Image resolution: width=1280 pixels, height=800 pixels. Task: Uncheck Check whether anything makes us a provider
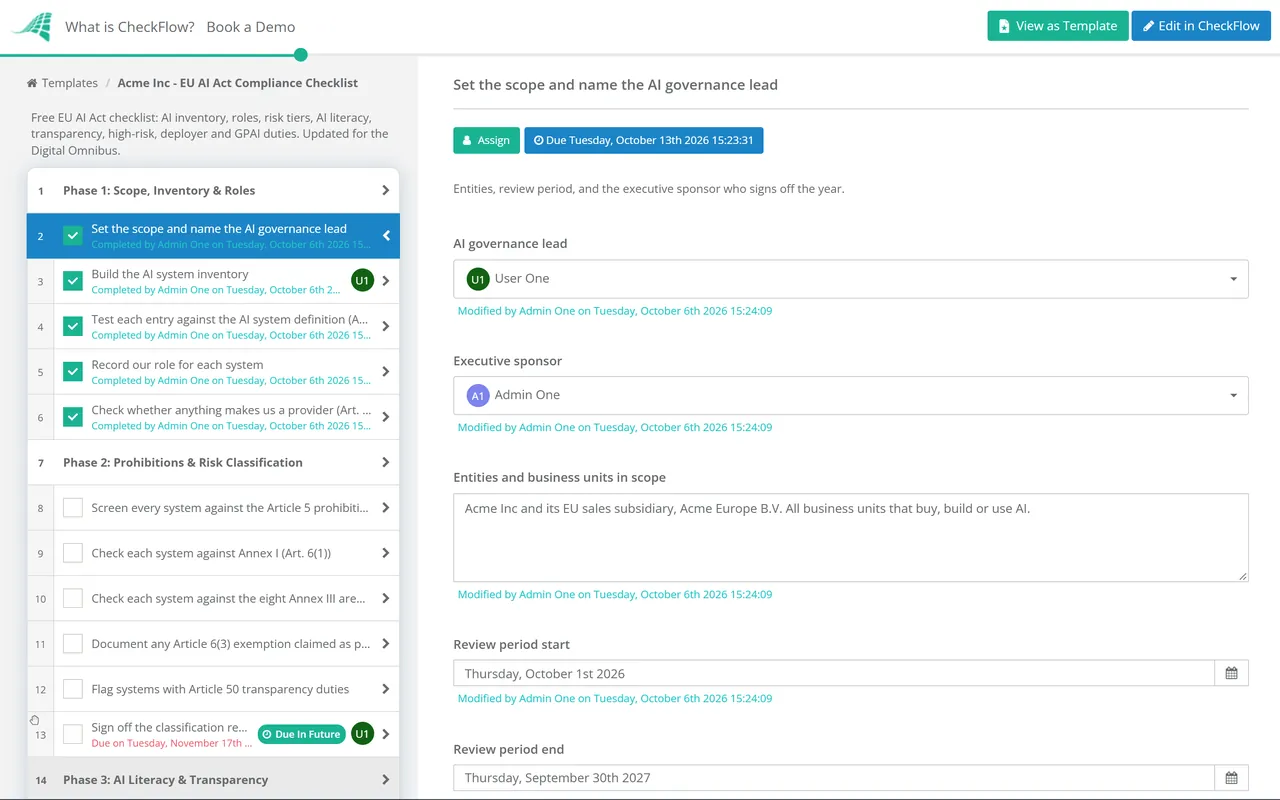click(73, 417)
